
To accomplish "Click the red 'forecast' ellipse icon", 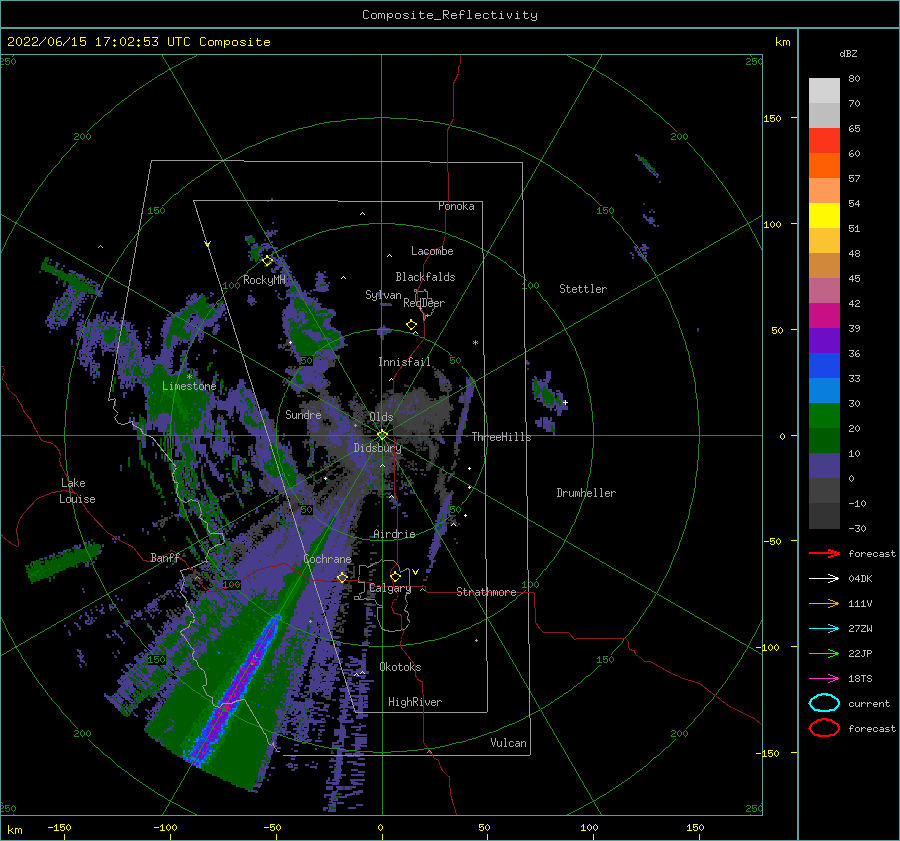I will coord(824,728).
